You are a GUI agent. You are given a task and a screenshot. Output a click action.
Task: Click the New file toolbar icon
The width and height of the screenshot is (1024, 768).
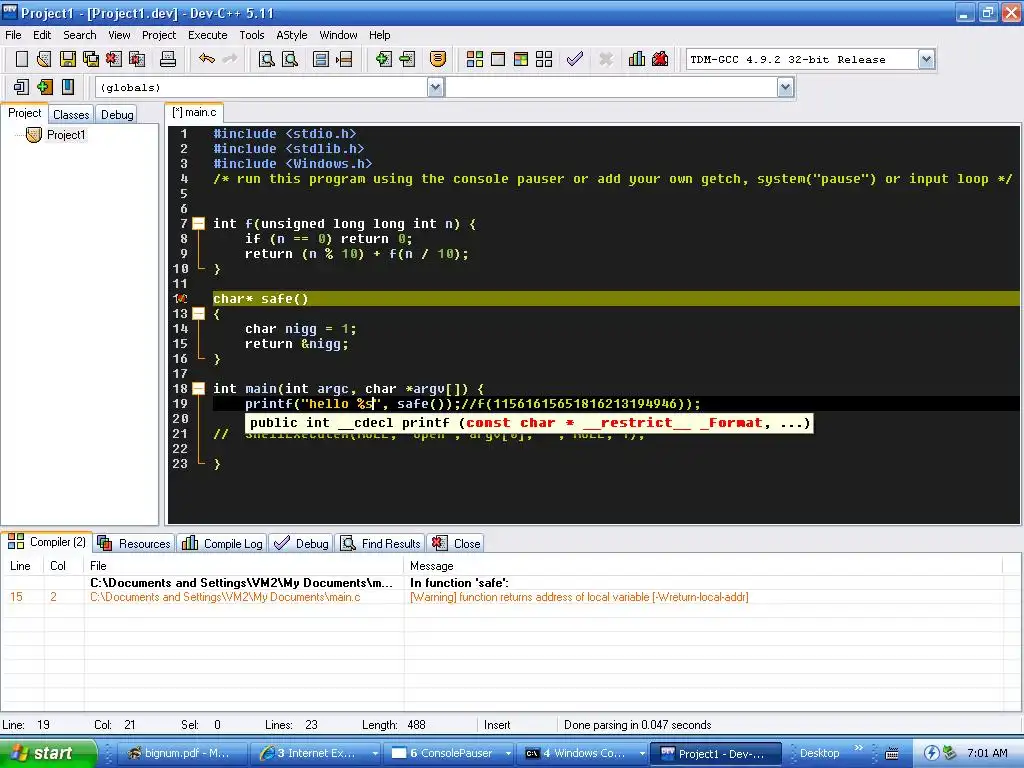click(22, 59)
